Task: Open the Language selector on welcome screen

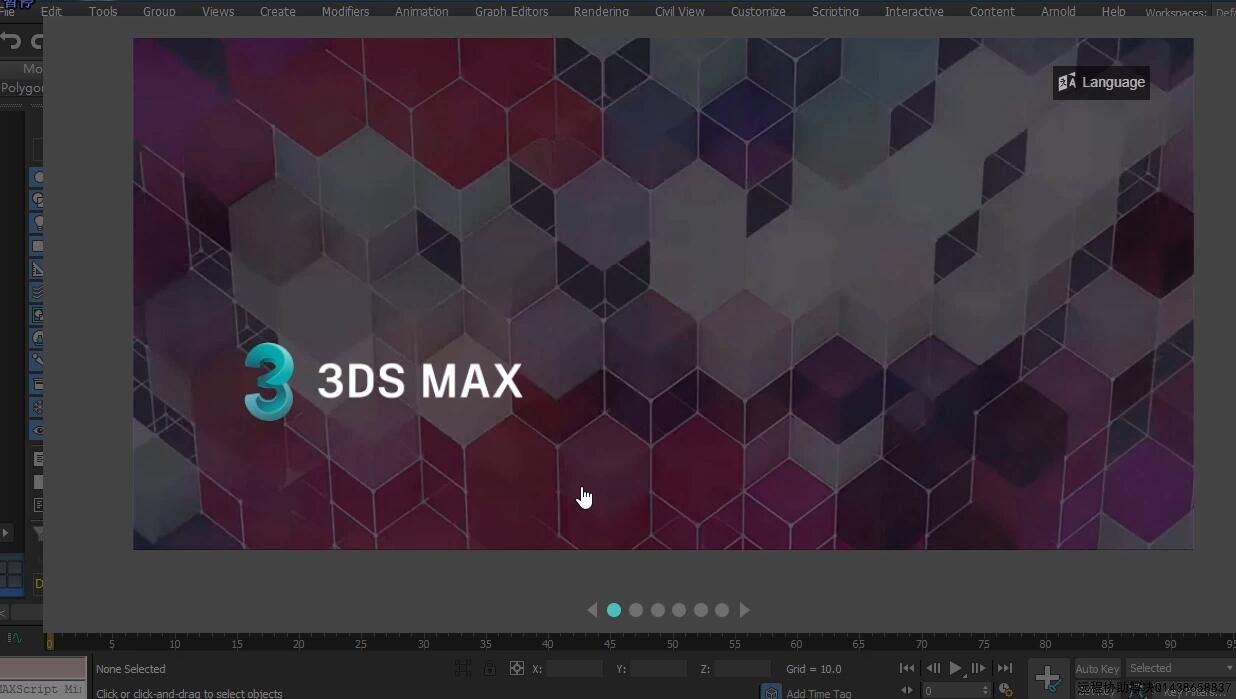Action: click(x=1101, y=82)
